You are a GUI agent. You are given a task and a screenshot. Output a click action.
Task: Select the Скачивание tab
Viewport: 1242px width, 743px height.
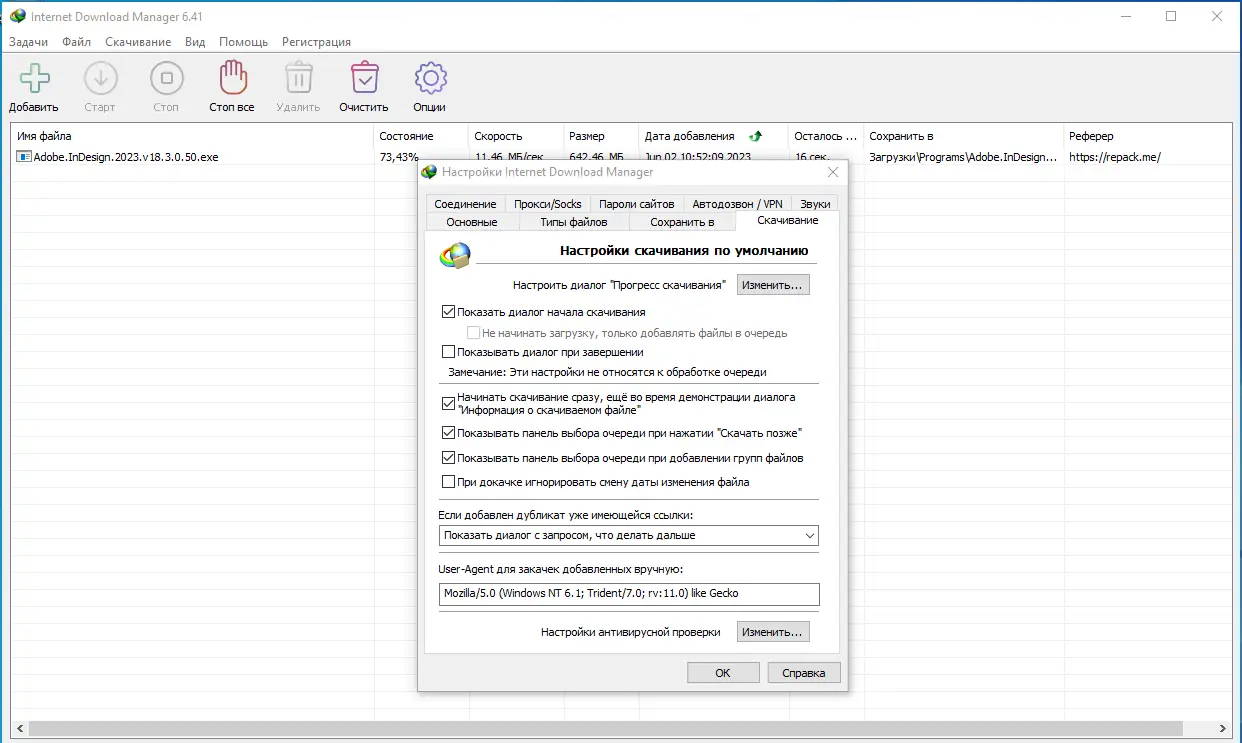tap(788, 220)
